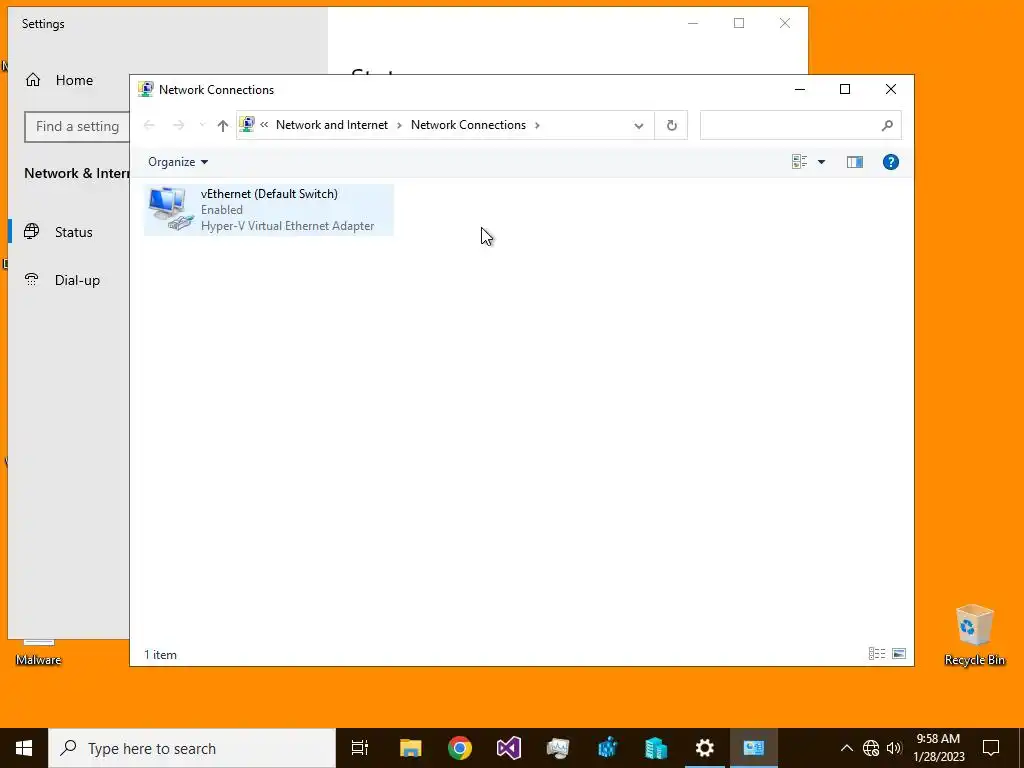Viewport: 1024px width, 768px height.
Task: Refresh the Network Connections list
Action: [x=671, y=125]
